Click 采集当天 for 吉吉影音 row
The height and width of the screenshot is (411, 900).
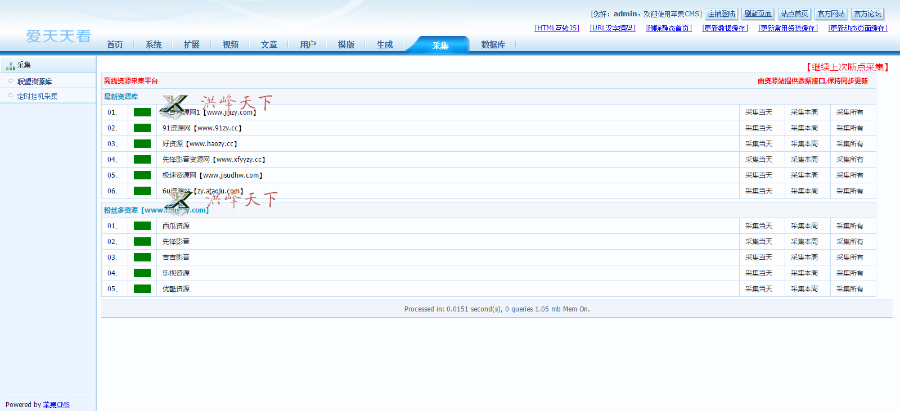click(759, 257)
